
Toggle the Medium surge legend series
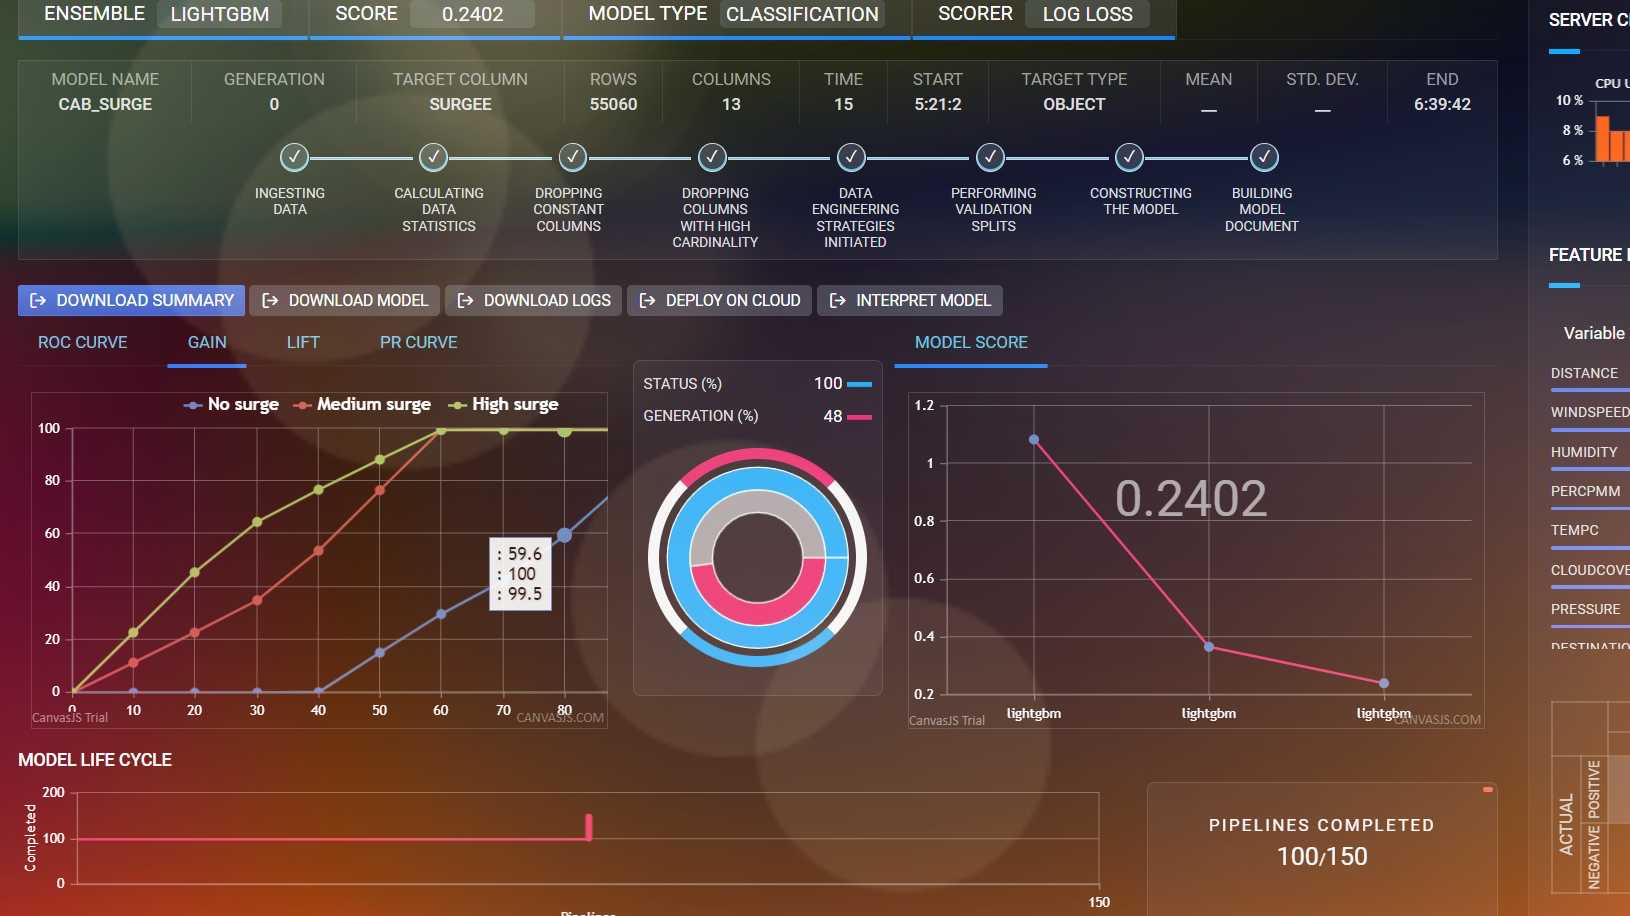pyautogui.click(x=362, y=405)
